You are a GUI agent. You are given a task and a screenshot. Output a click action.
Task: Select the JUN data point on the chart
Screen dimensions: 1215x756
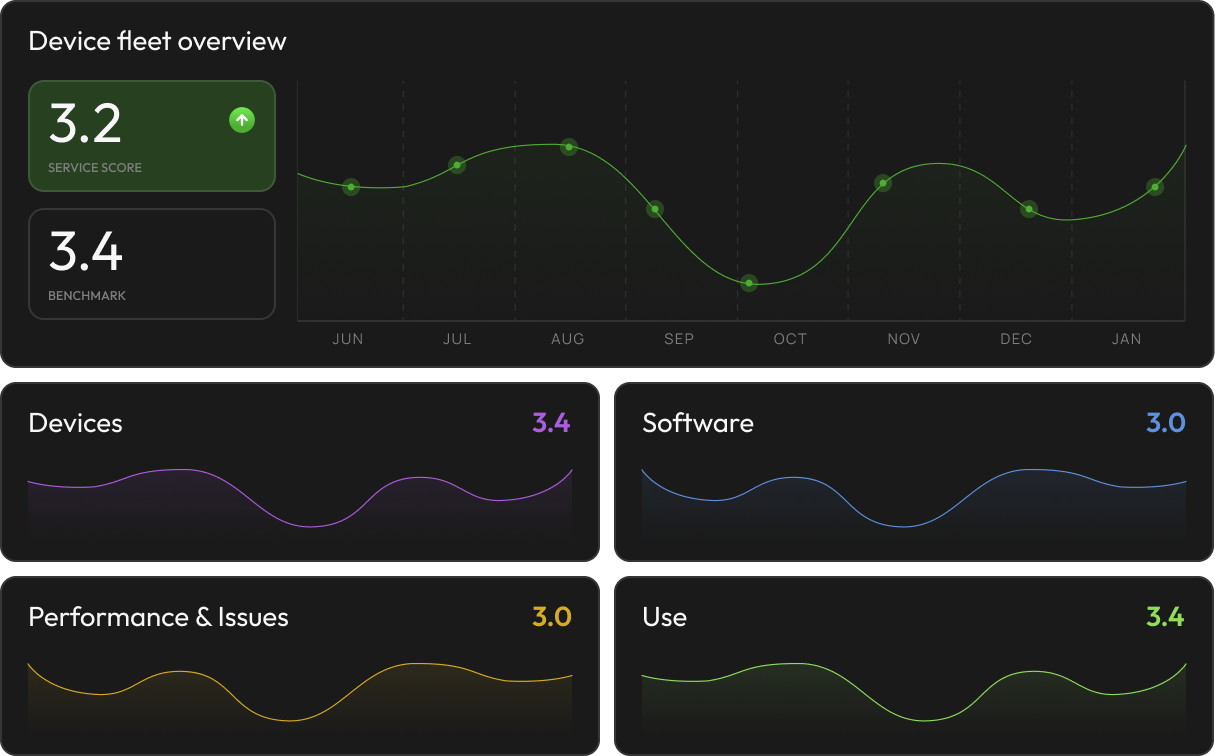[x=350, y=186]
